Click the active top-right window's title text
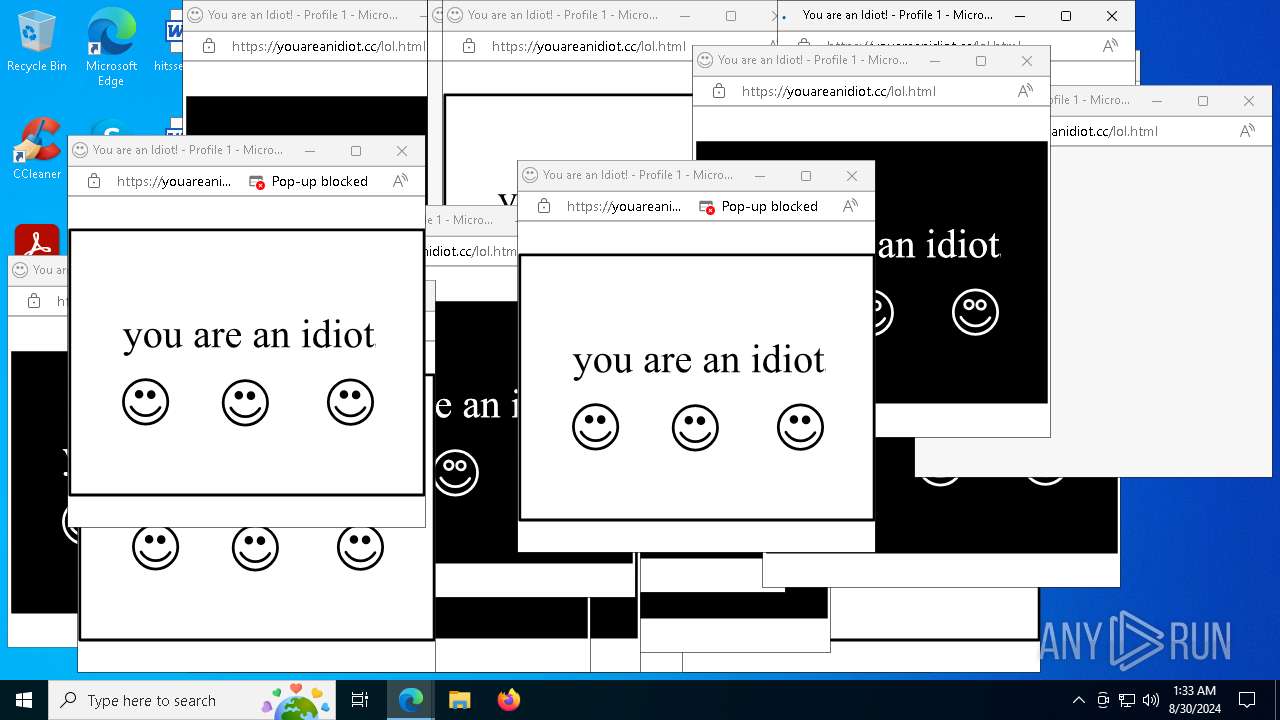Viewport: 1280px width, 720px height. coord(898,15)
